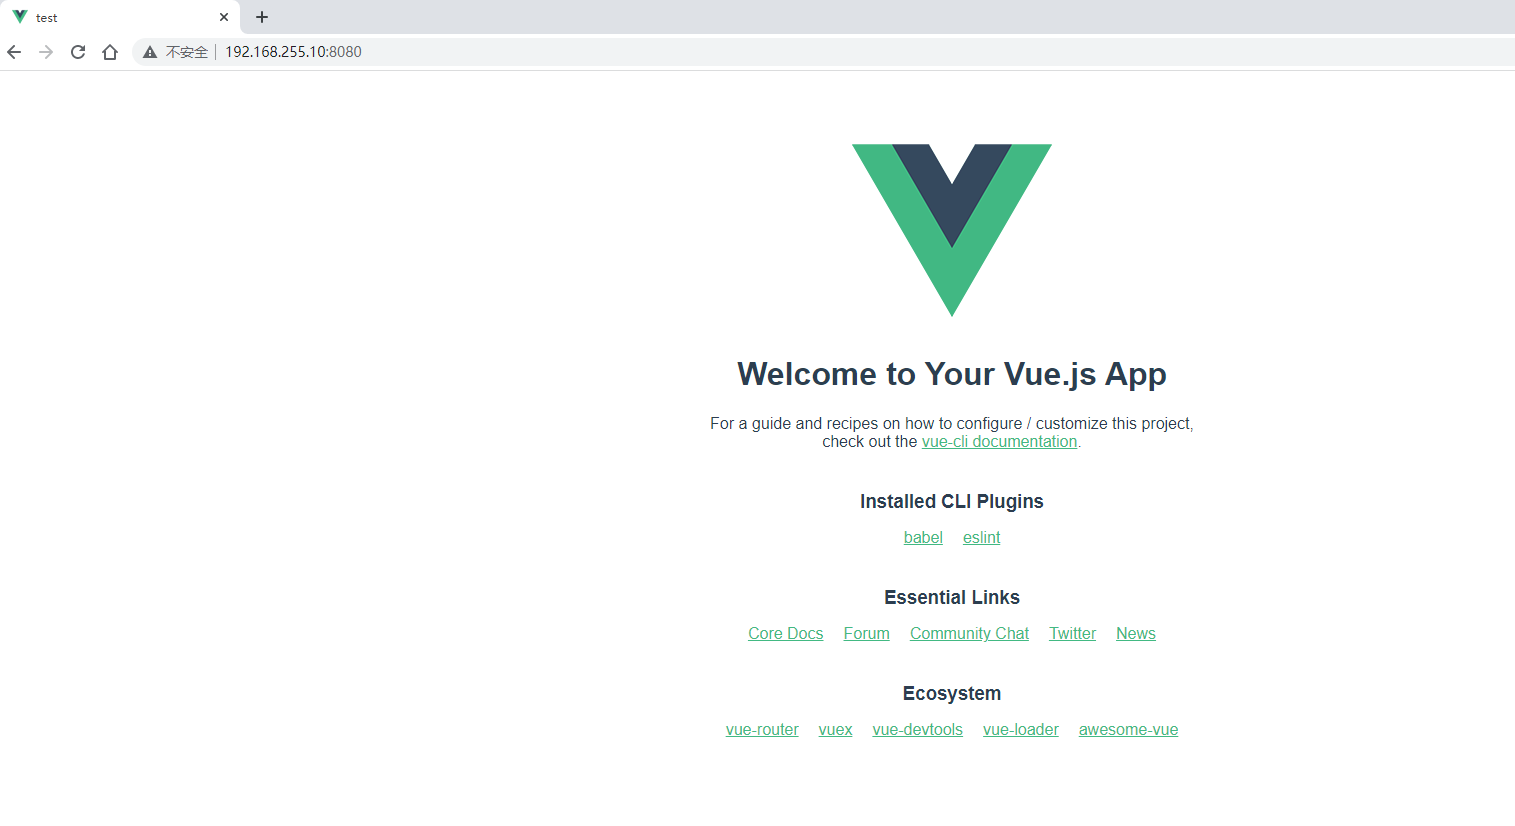This screenshot has height=826, width=1515.
Task: Click the Vue logo image
Action: (952, 230)
